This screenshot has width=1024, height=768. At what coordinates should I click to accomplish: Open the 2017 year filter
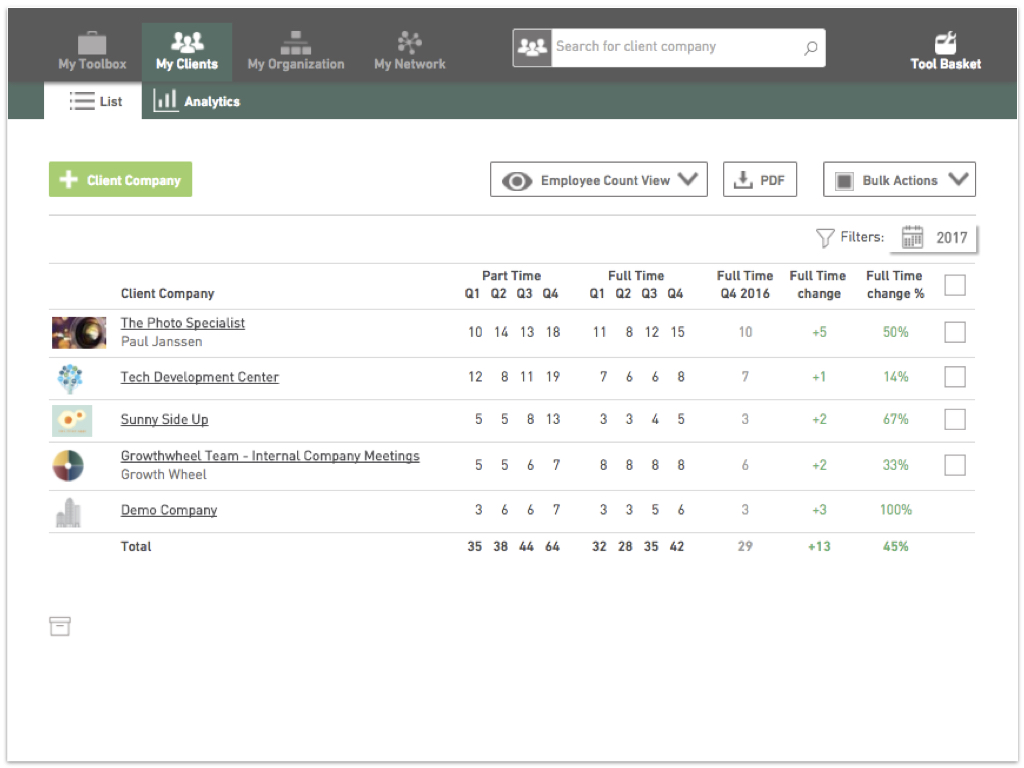pos(934,238)
